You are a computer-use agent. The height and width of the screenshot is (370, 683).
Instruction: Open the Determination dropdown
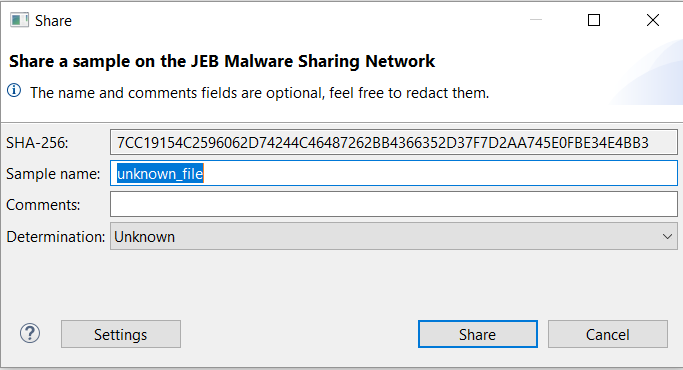pos(394,236)
